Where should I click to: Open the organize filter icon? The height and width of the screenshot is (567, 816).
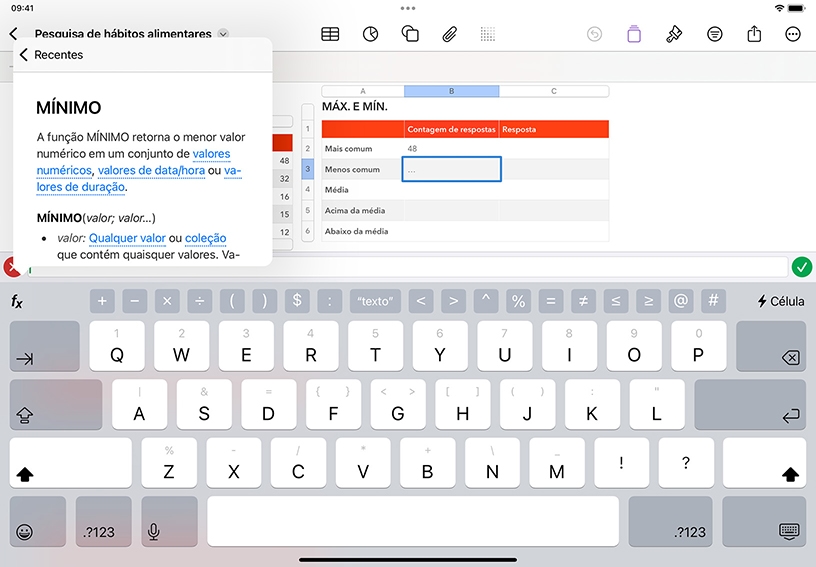coord(715,34)
